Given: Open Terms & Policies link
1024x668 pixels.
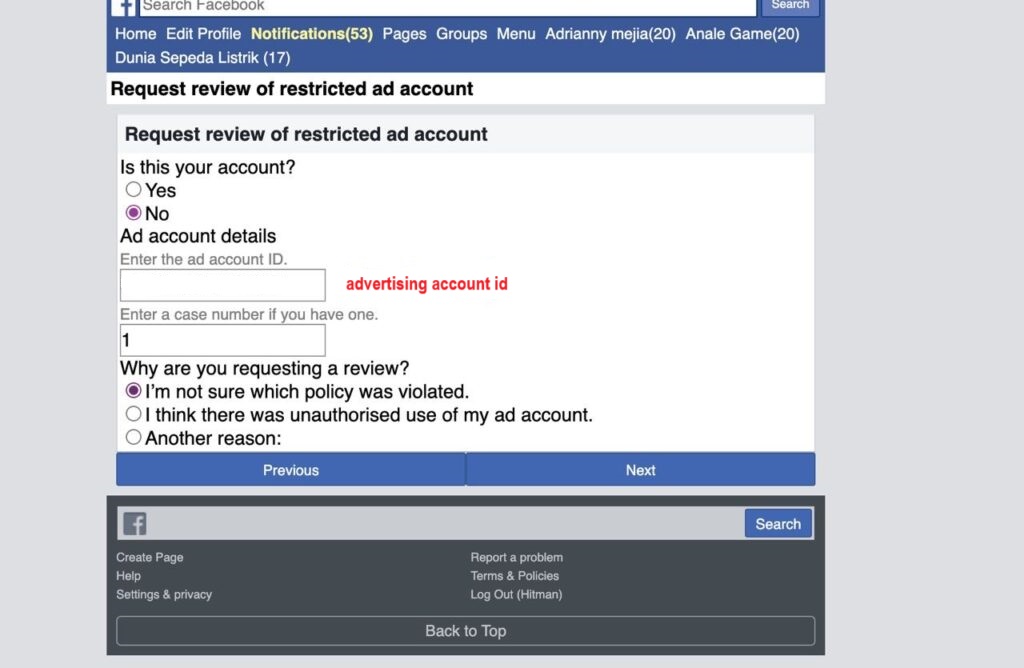Looking at the screenshot, I should [515, 576].
